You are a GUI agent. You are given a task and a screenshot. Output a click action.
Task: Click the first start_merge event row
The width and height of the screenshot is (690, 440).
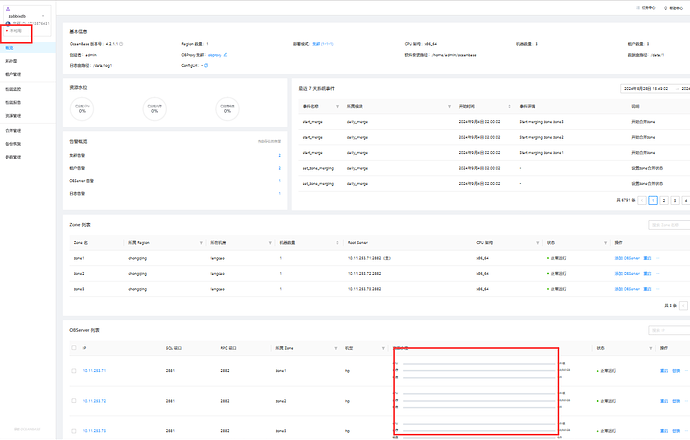tap(494, 122)
